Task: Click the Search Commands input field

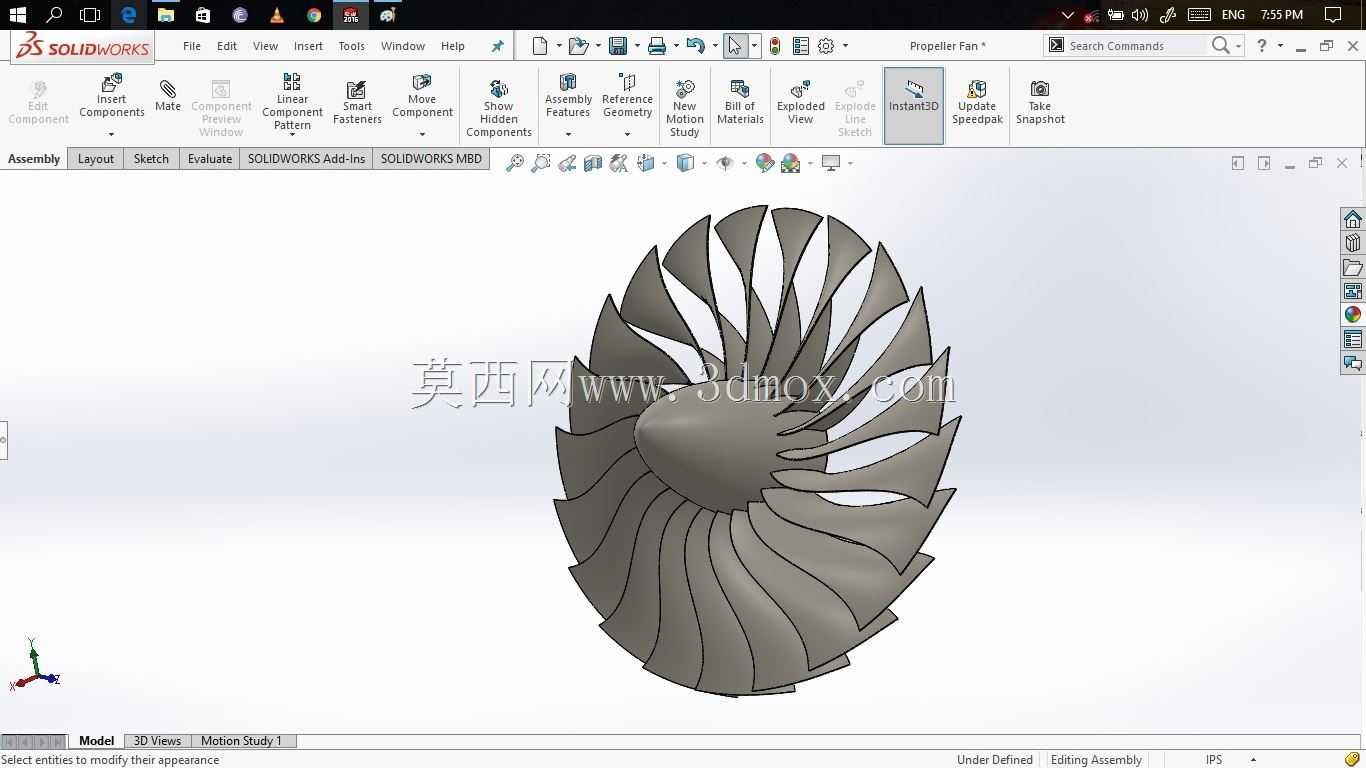Action: click(x=1136, y=46)
